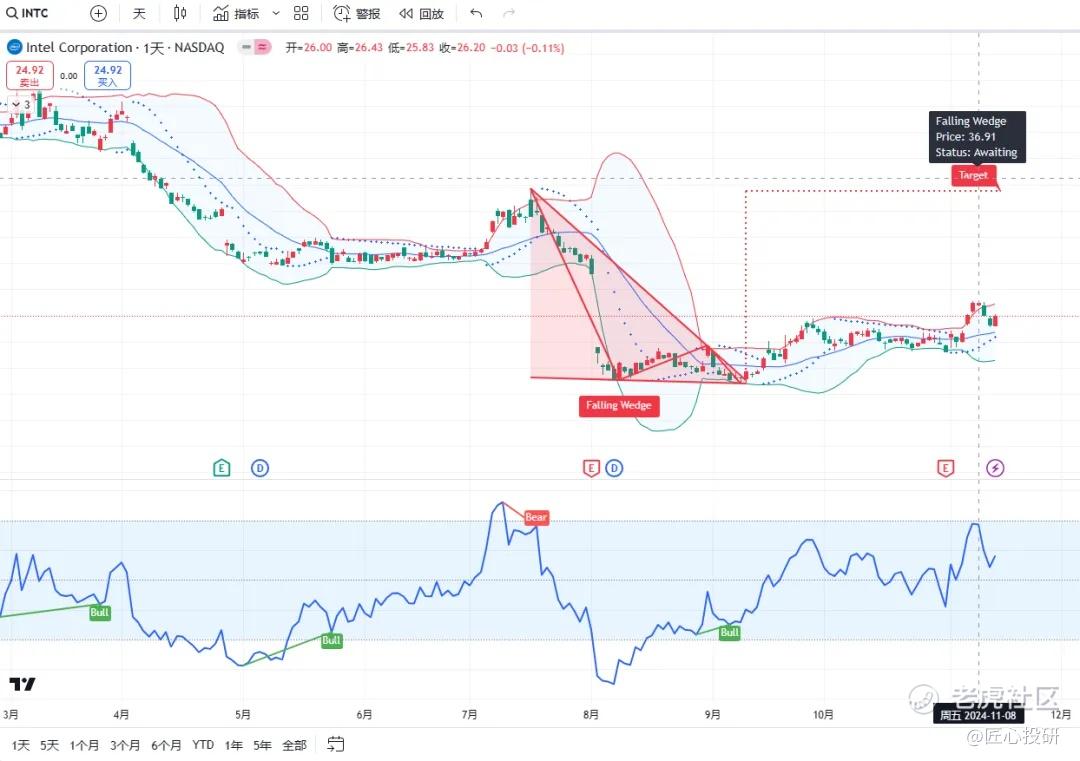Screen dimensions: 1080x761
Task: Set range to 1个月
Action: [x=84, y=745]
